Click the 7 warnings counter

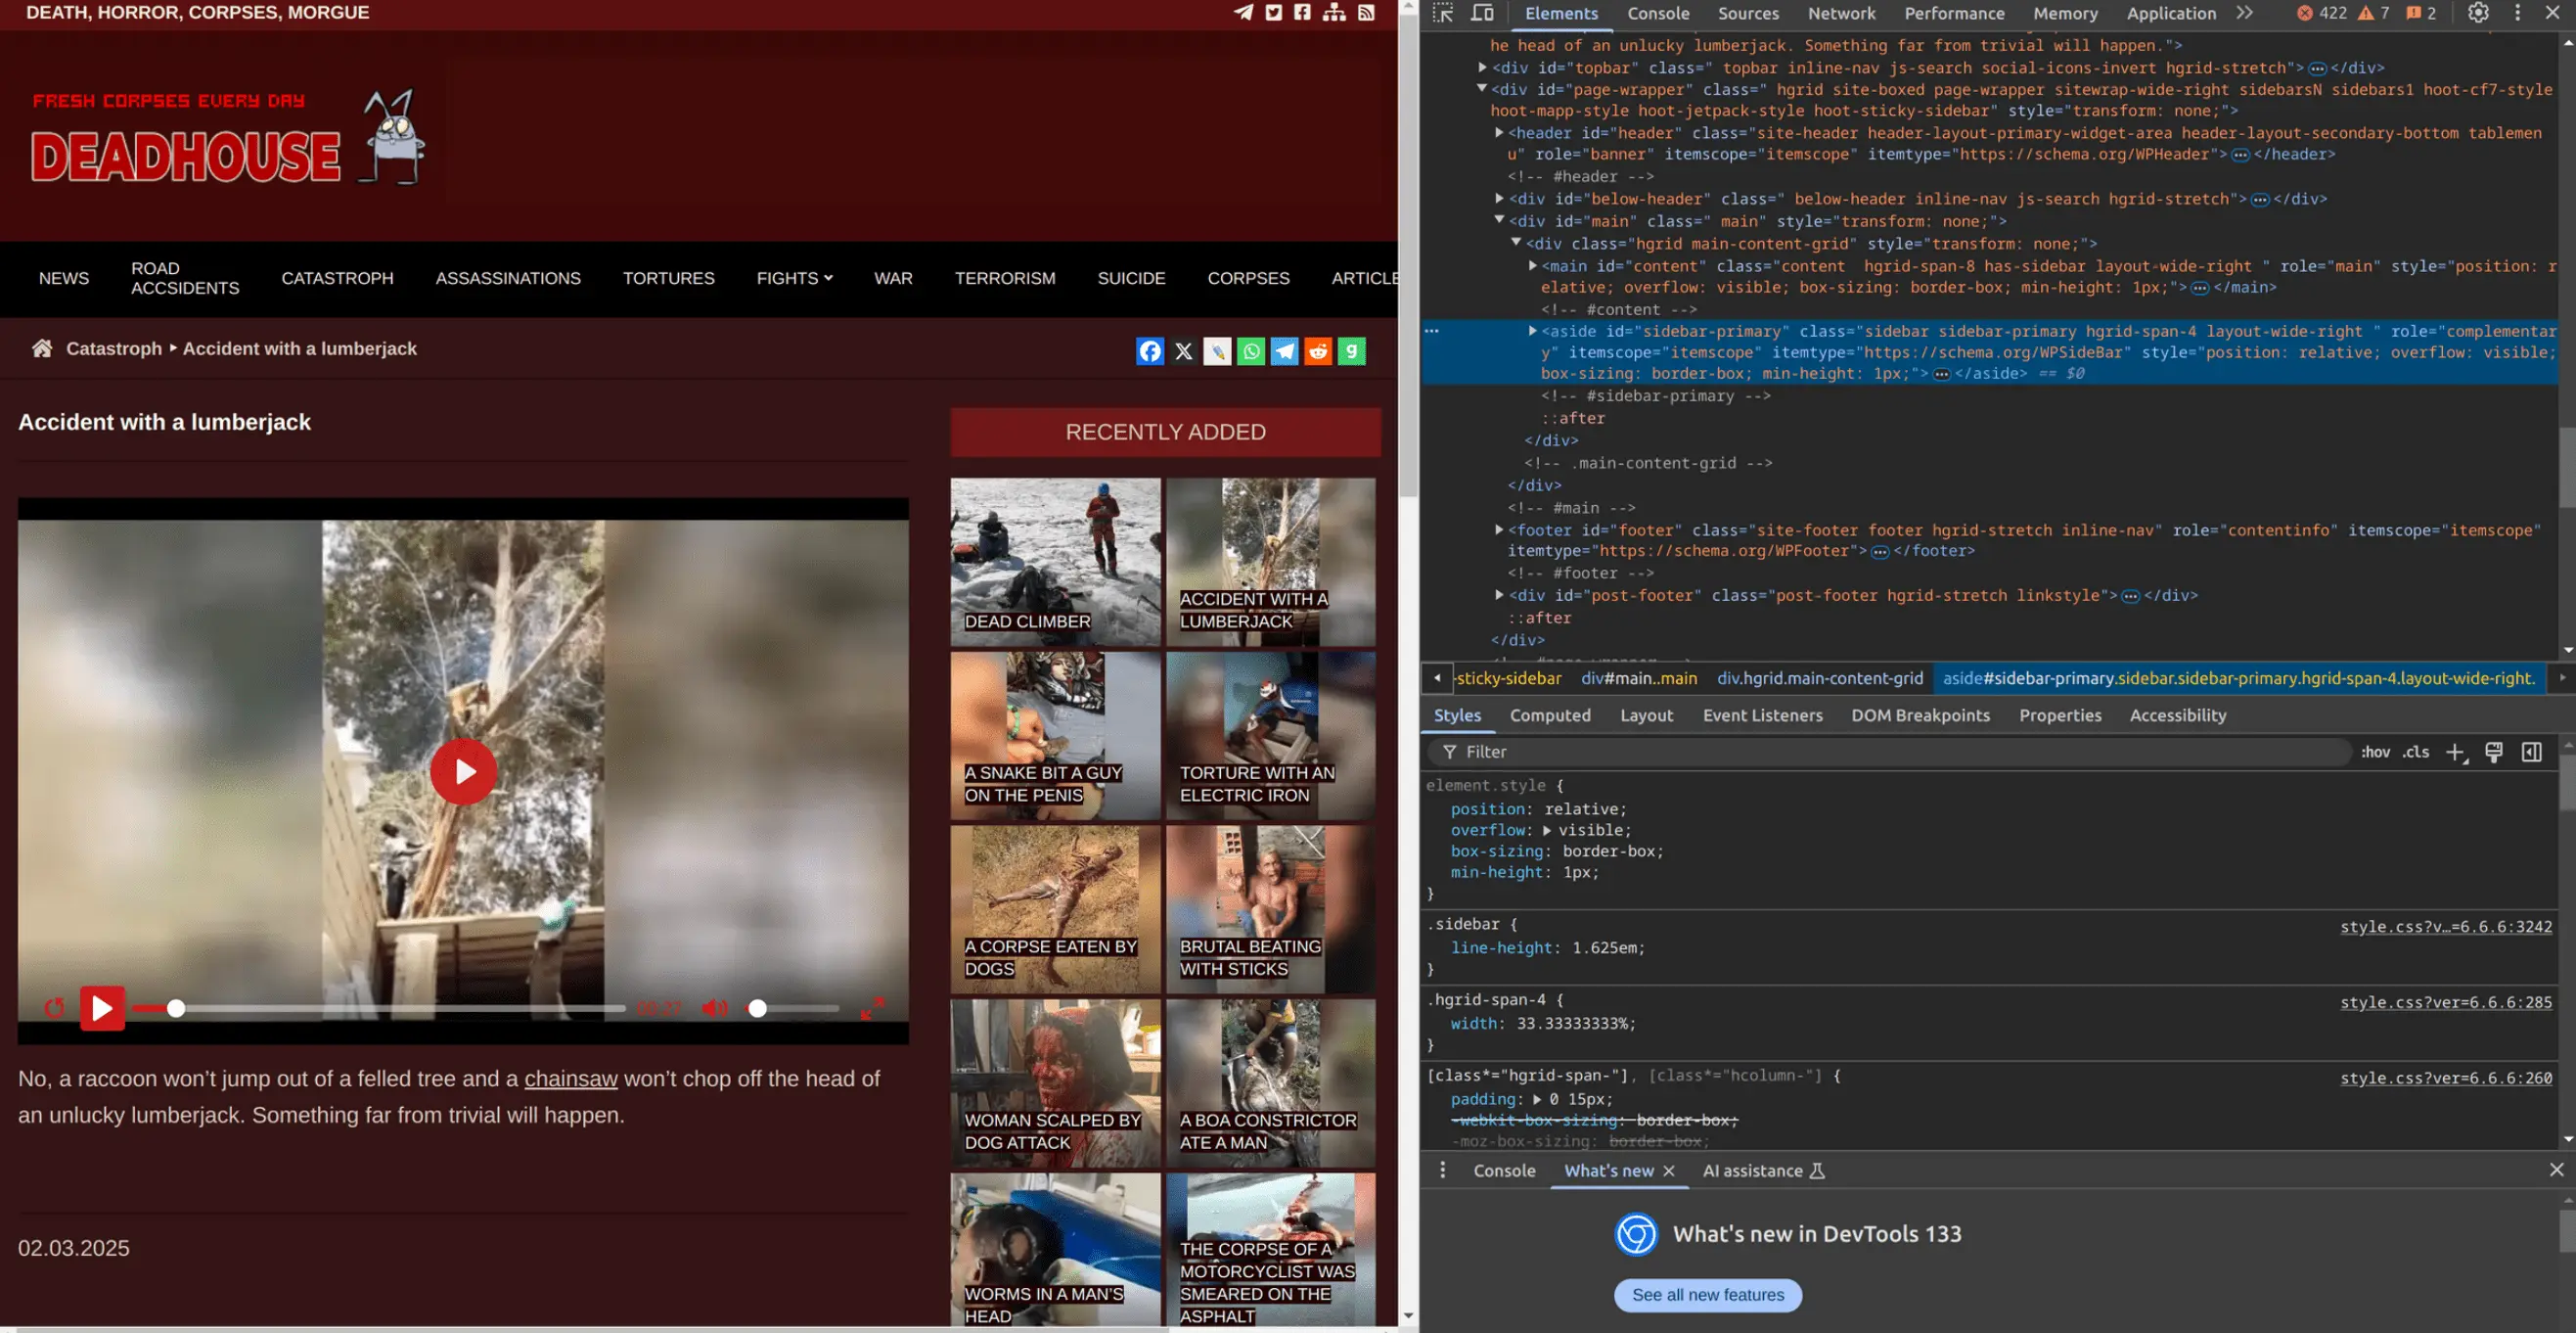[2373, 13]
